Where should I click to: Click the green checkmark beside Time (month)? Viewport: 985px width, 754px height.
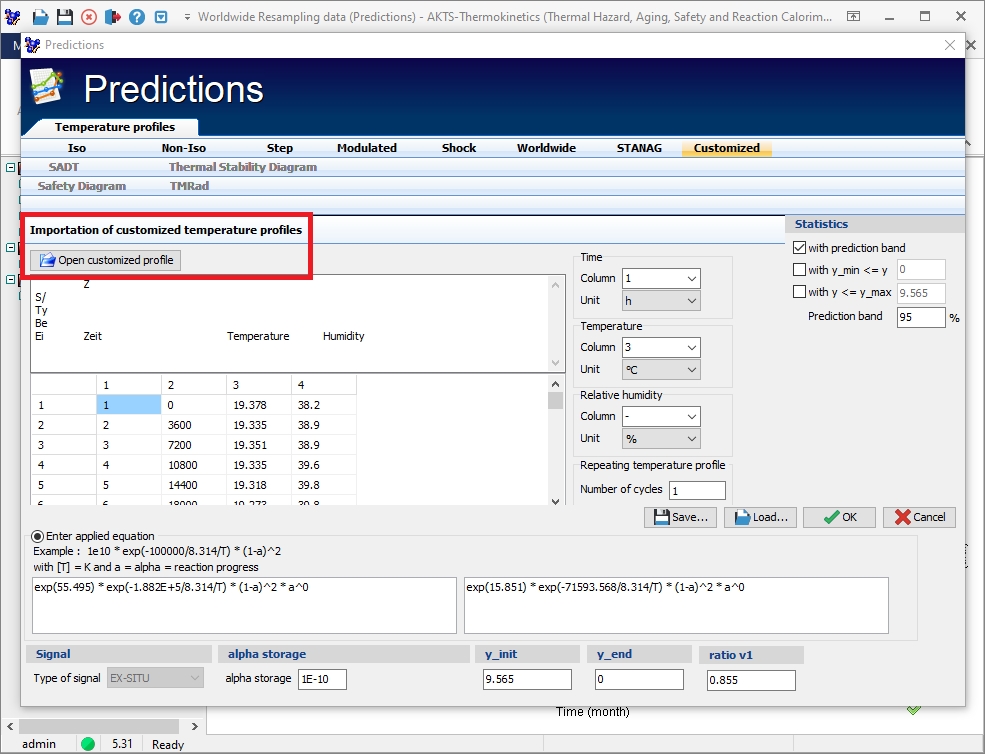(x=913, y=709)
